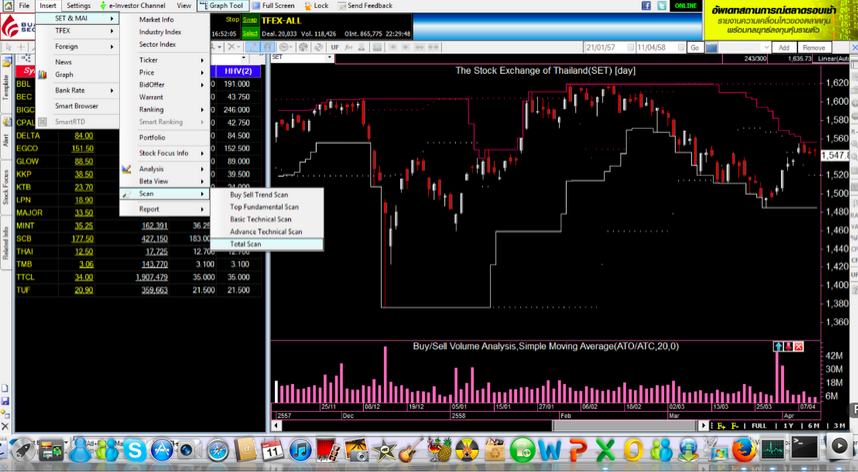Expand the Foreign submenu
The width and height of the screenshot is (858, 472).
(x=78, y=46)
